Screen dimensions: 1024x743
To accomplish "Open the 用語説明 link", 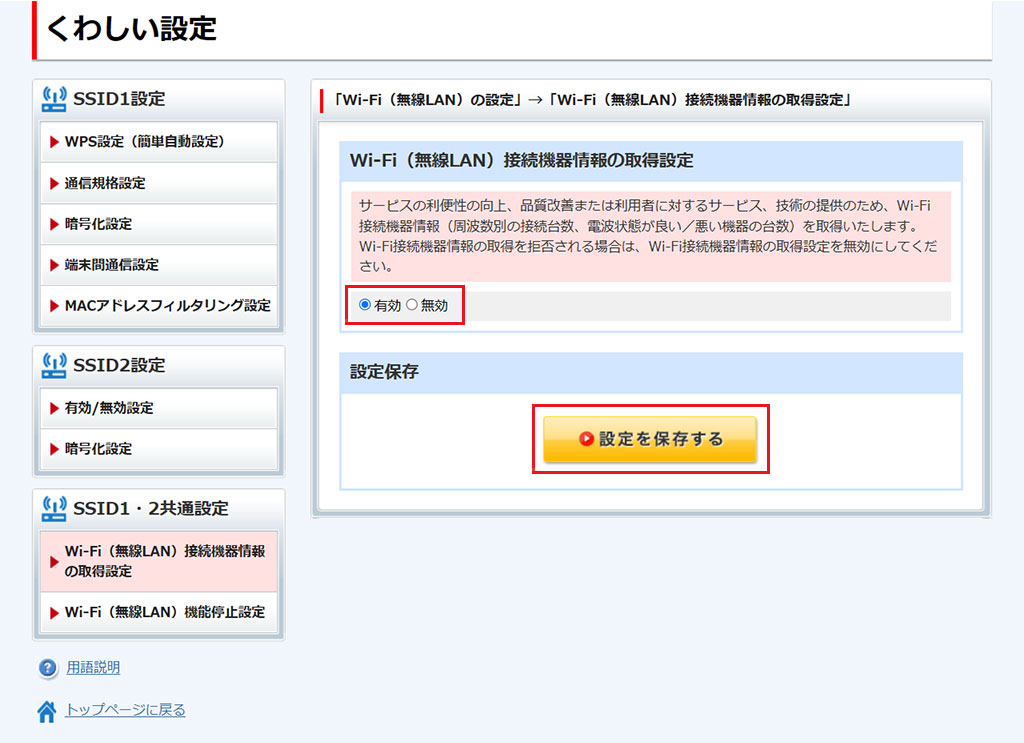I will [93, 668].
